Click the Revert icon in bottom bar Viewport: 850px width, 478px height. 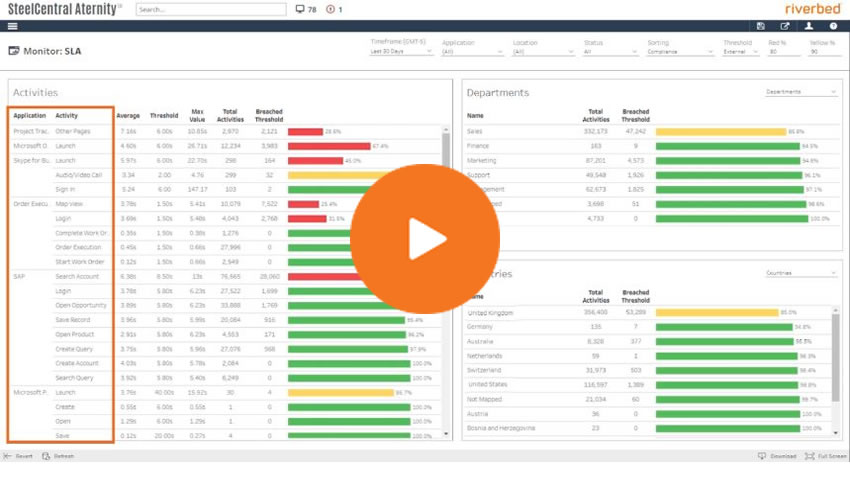(7, 456)
